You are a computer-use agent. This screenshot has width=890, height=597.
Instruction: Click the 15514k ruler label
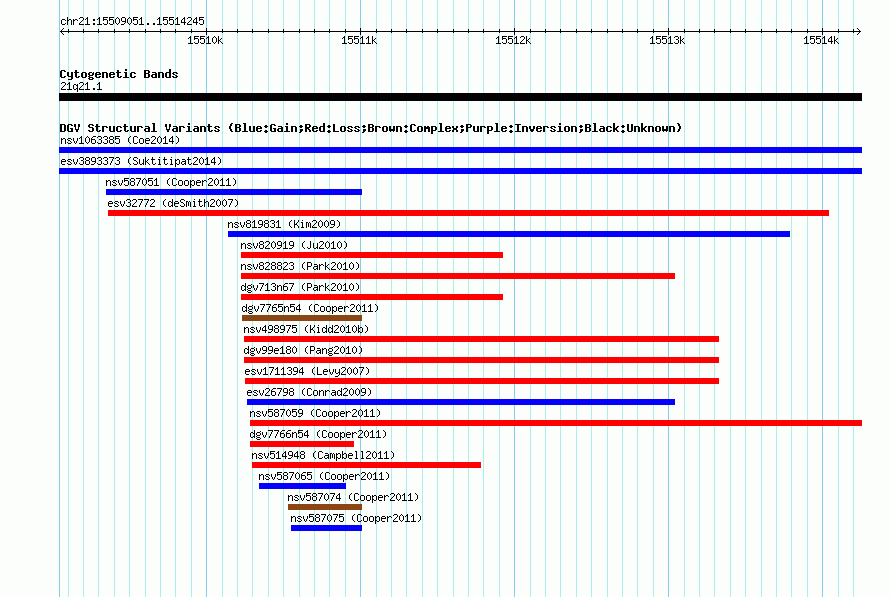pyautogui.click(x=821, y=40)
